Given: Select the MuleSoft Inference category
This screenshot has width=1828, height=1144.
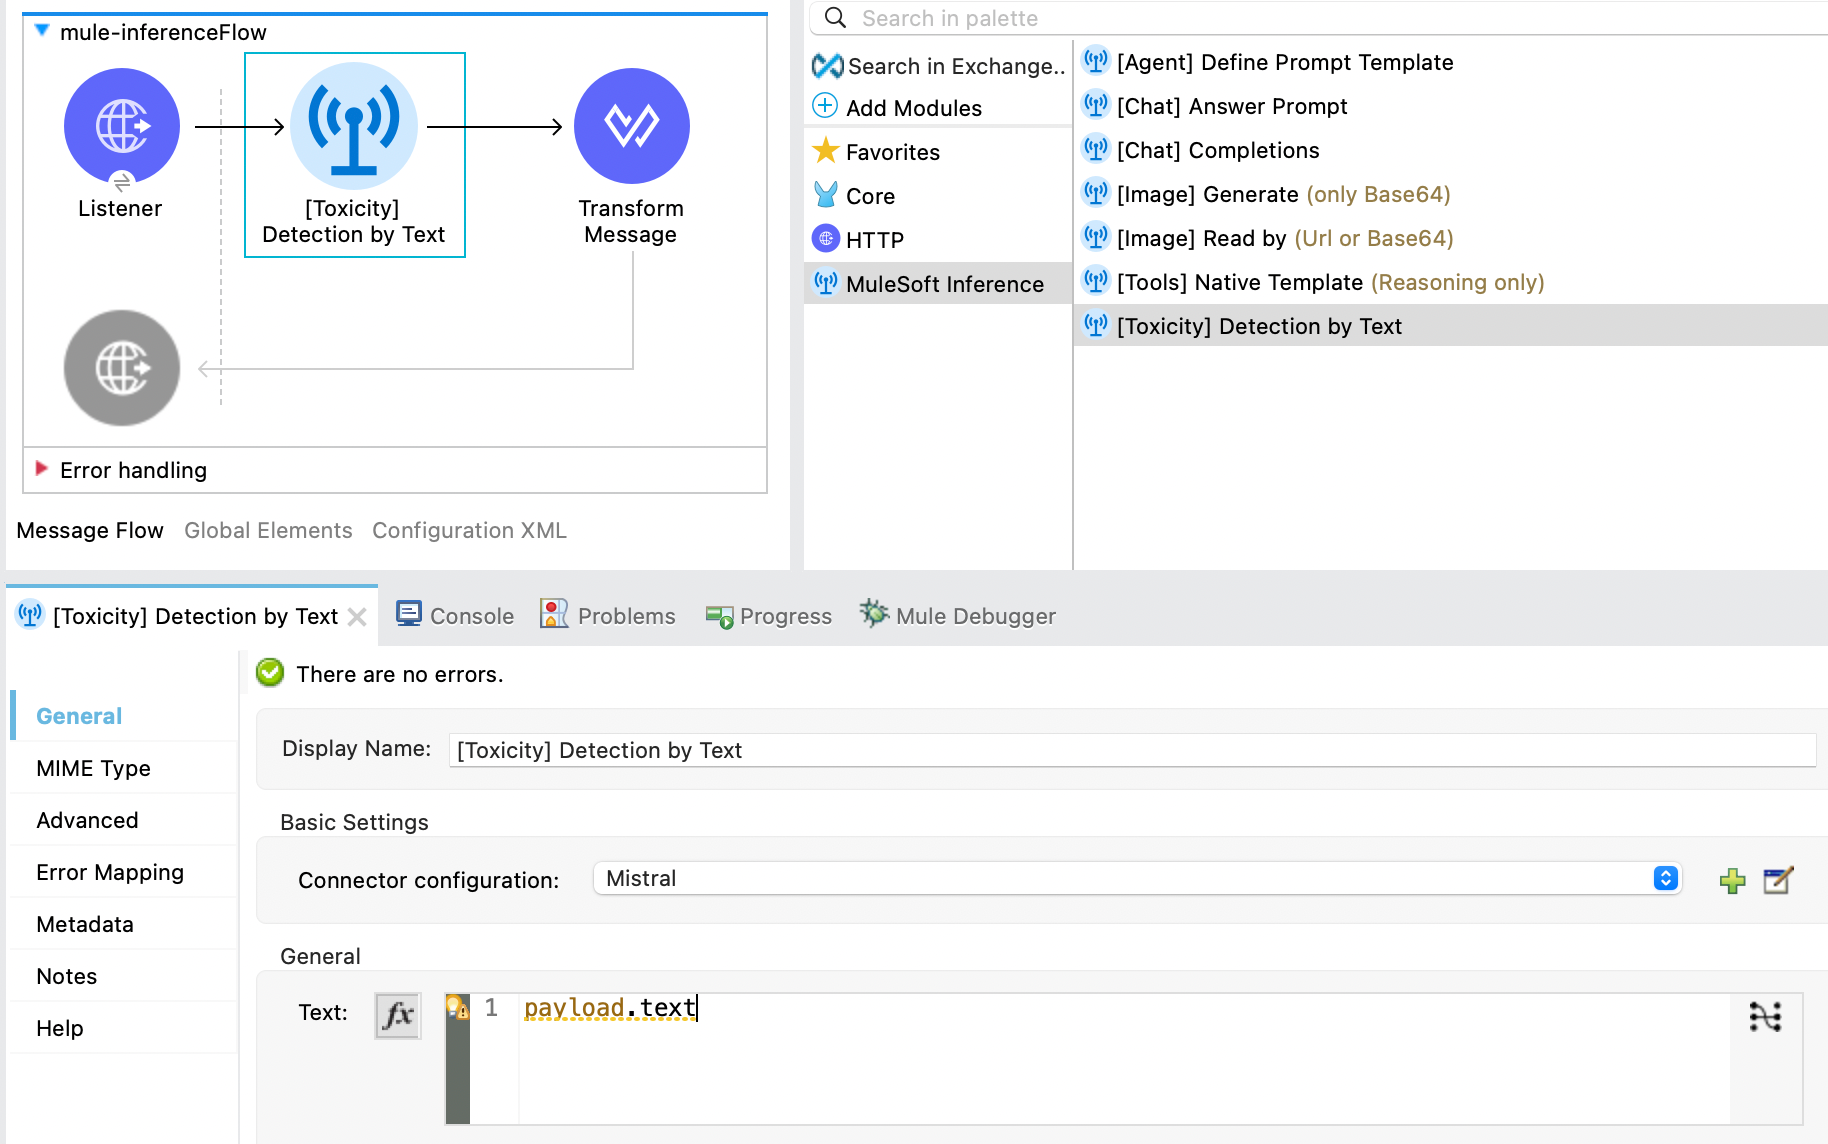Looking at the screenshot, I should tap(938, 284).
